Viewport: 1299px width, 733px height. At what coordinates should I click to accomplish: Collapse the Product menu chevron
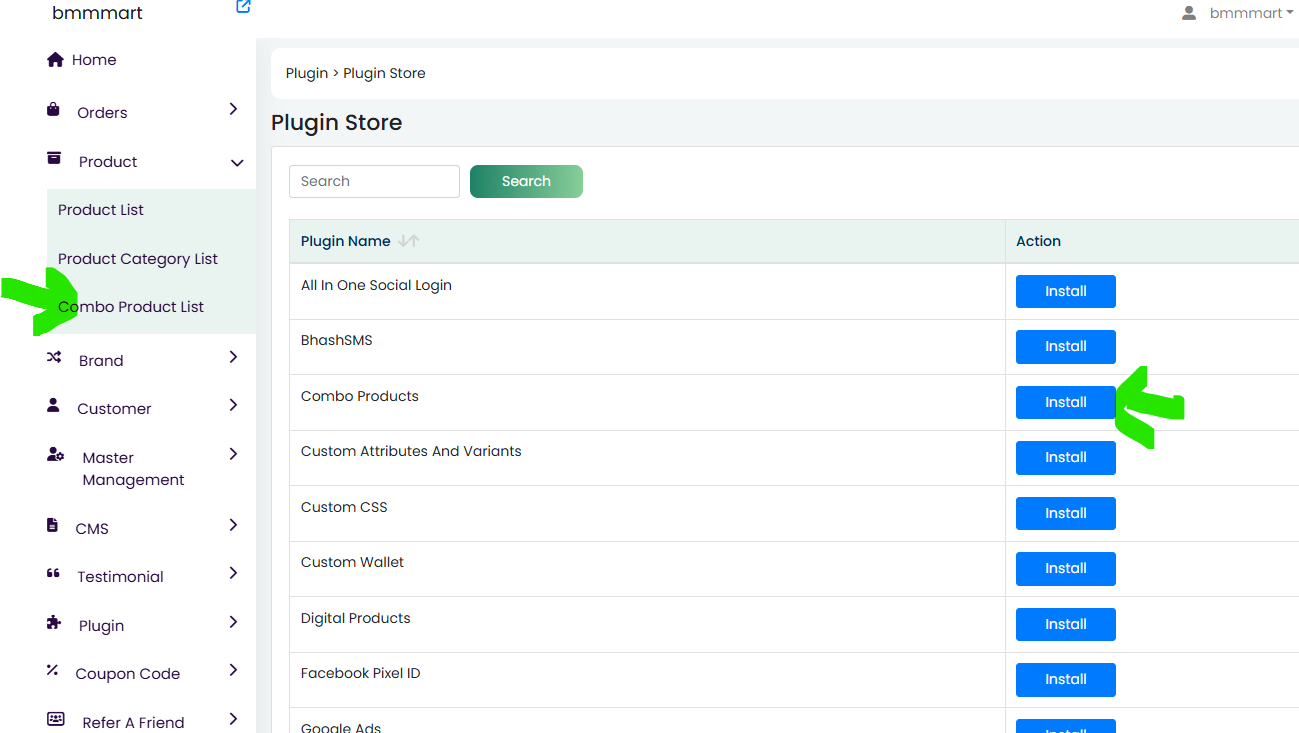237,163
